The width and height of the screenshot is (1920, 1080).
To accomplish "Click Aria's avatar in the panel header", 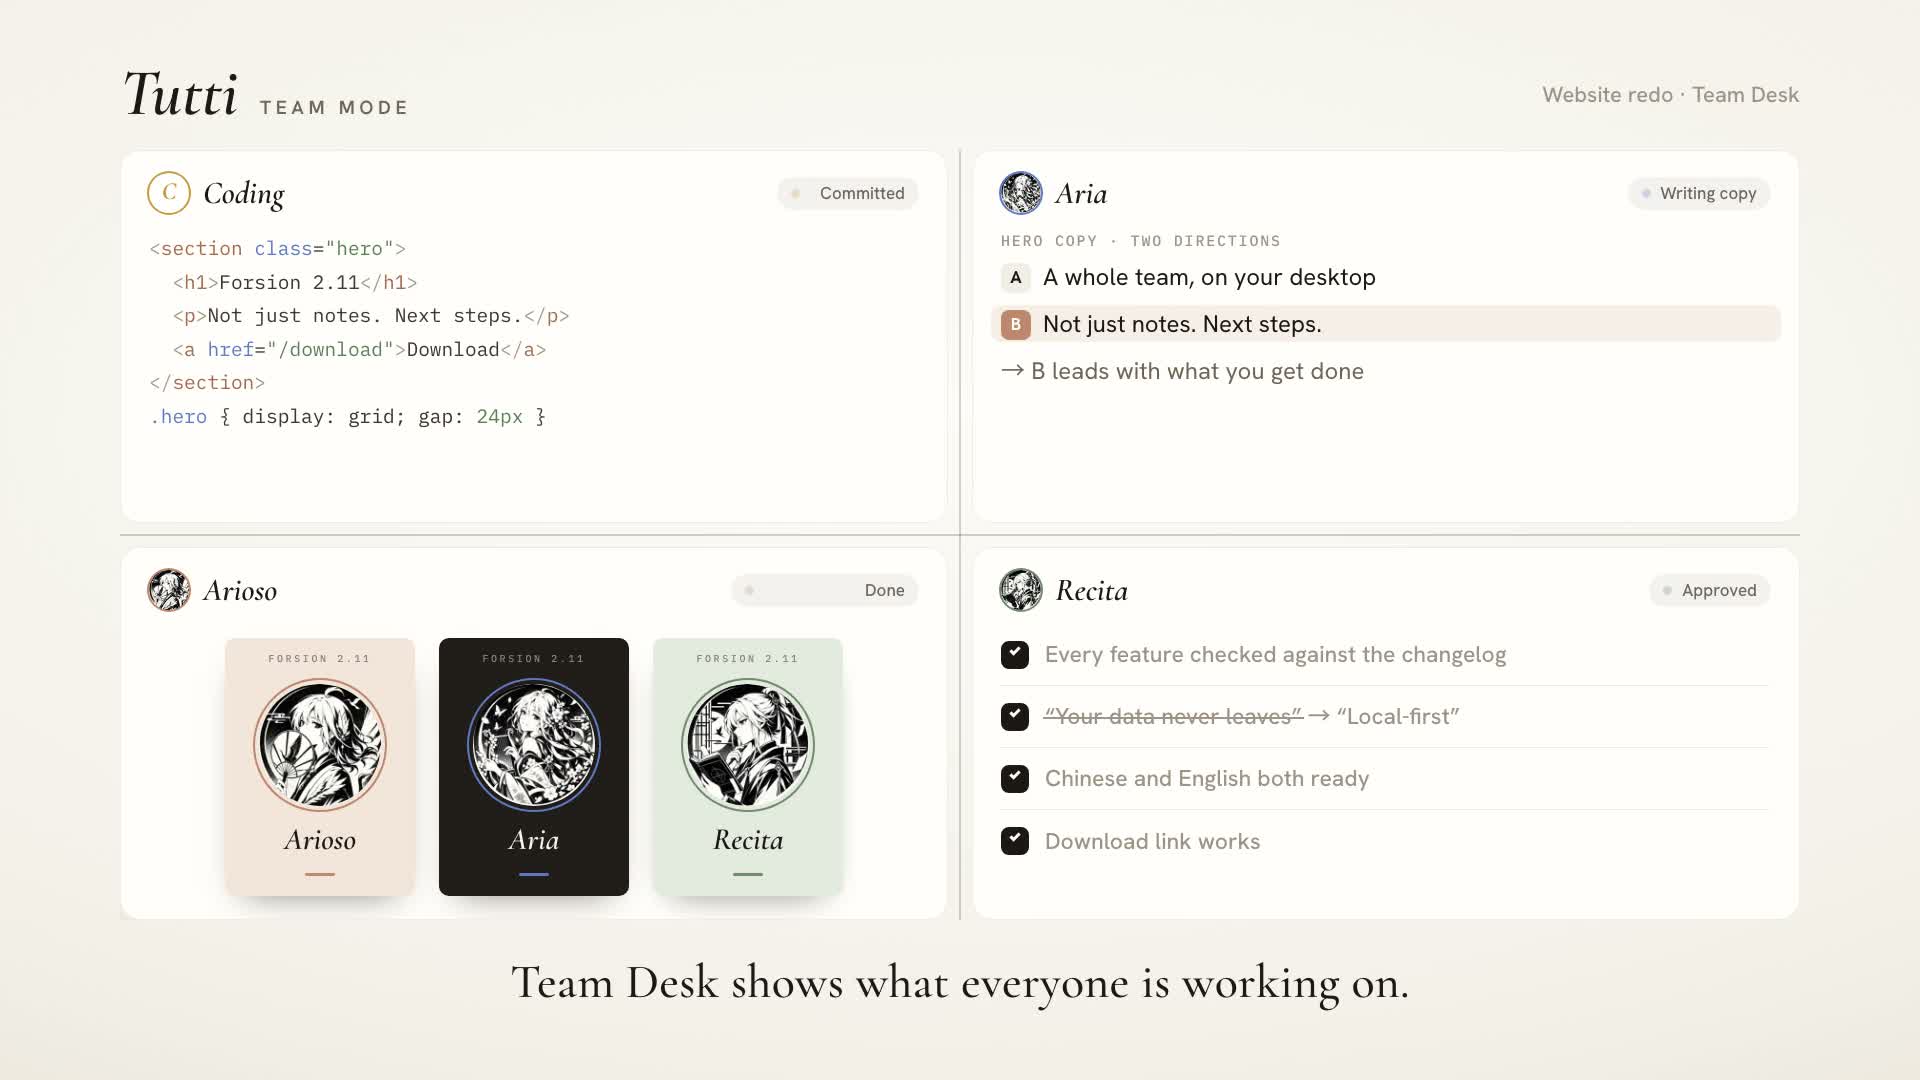I will pyautogui.click(x=1021, y=193).
